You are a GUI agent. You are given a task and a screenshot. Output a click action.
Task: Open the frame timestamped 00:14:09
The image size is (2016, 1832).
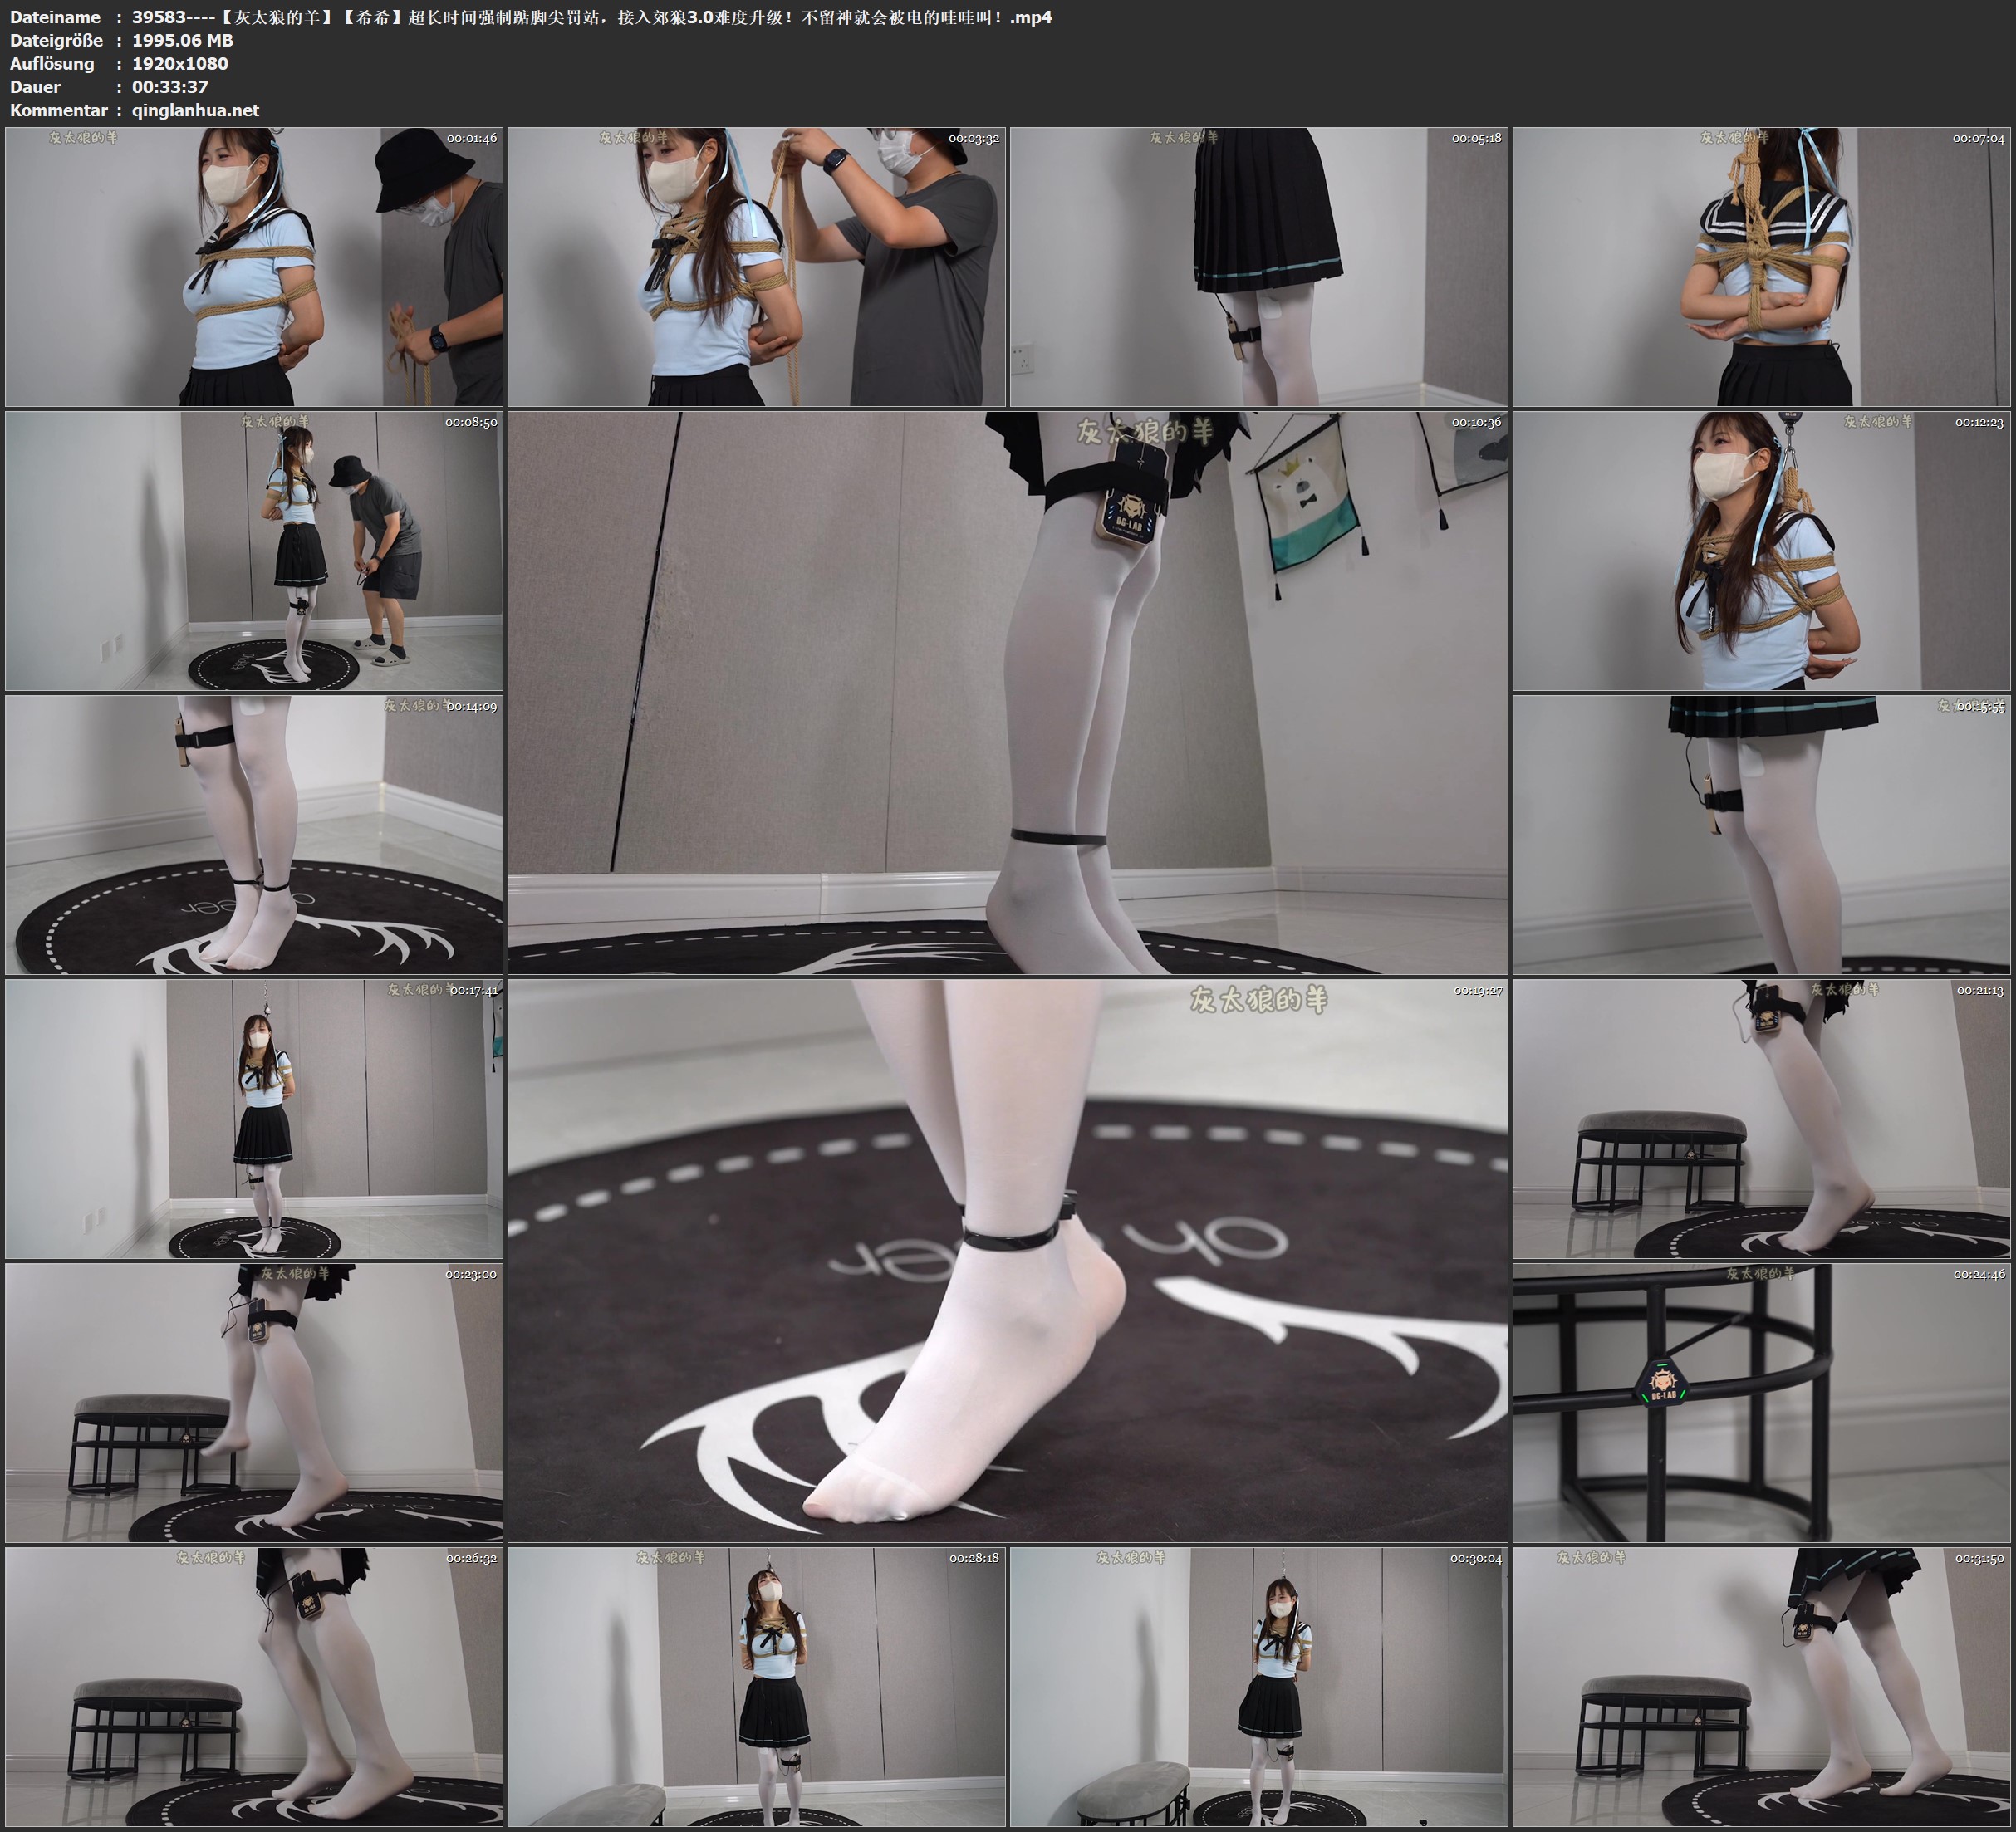pos(254,835)
